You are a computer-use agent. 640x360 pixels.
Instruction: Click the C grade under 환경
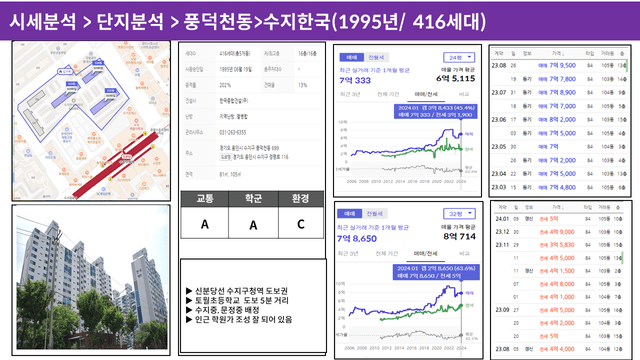[301, 224]
